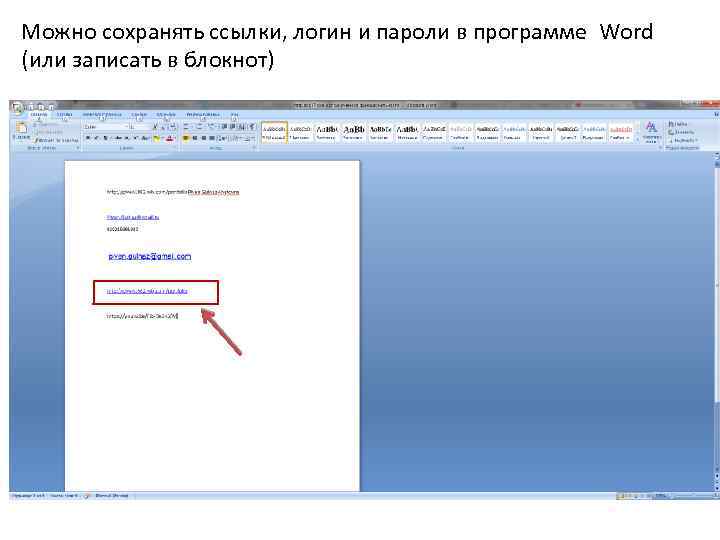The image size is (720, 540).
Task: Select the Heading 1 style thumbnail
Action: 326,133
